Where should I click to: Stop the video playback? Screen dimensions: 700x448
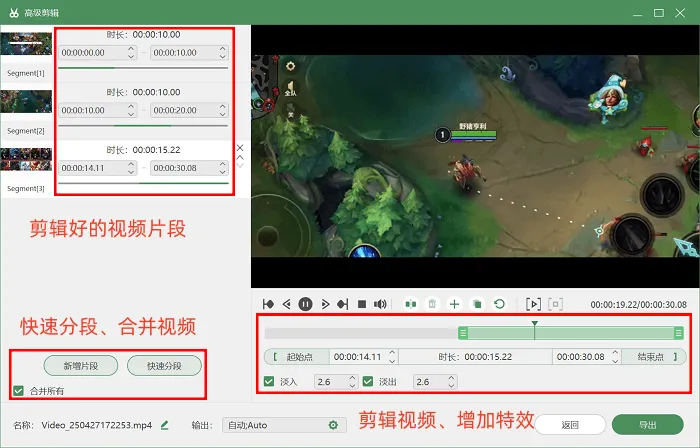362,304
